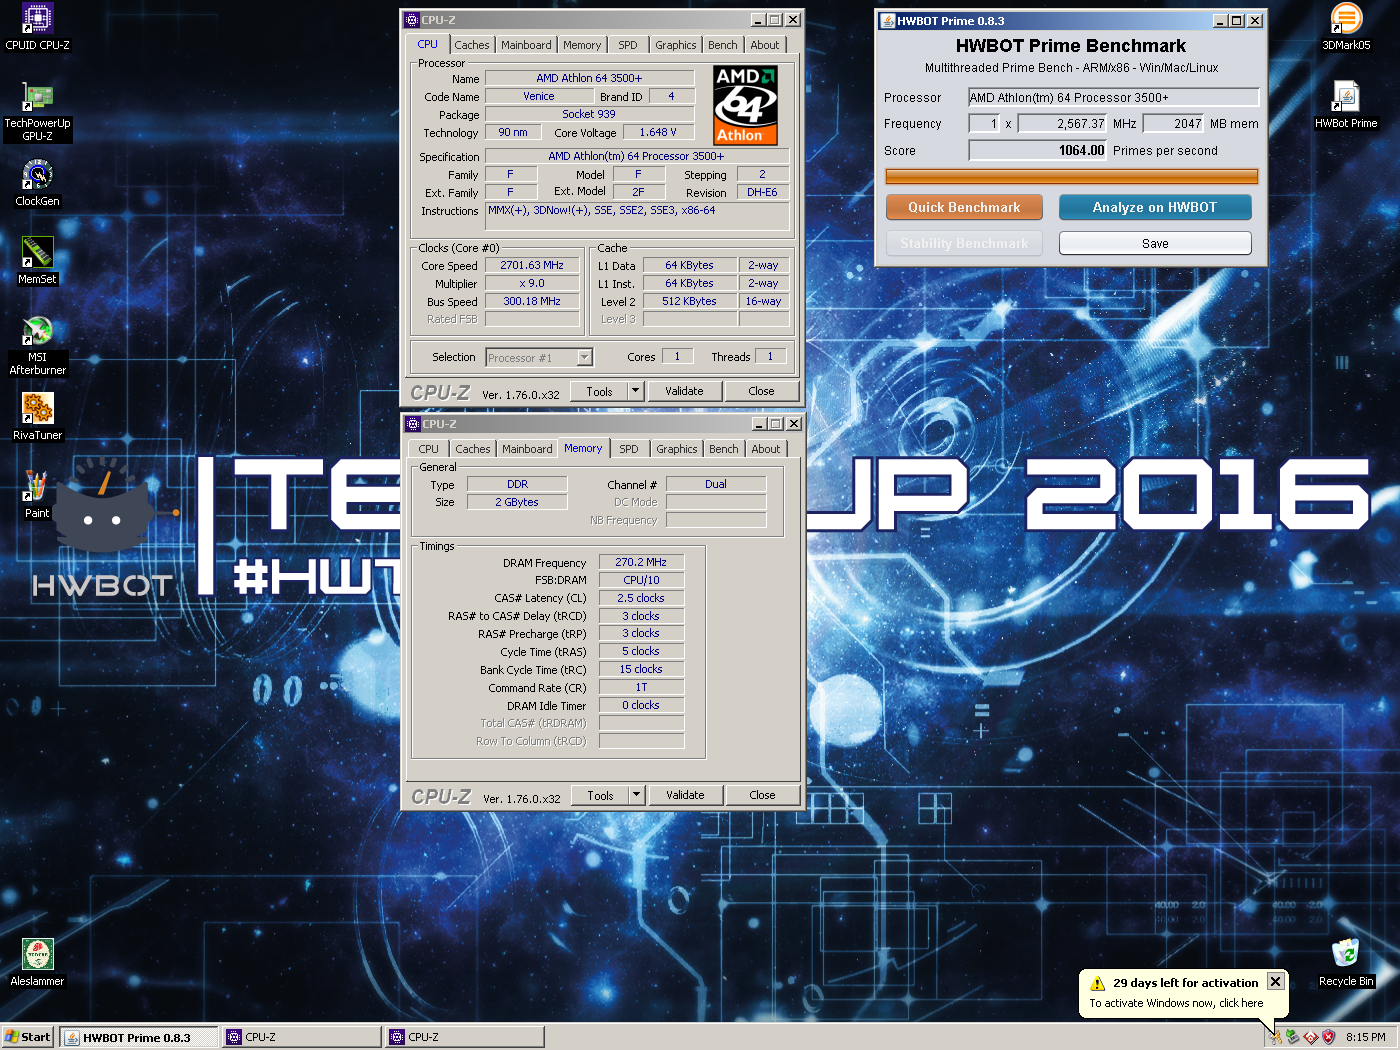Click CAS# Latency value 2.5 clocks

tap(641, 598)
